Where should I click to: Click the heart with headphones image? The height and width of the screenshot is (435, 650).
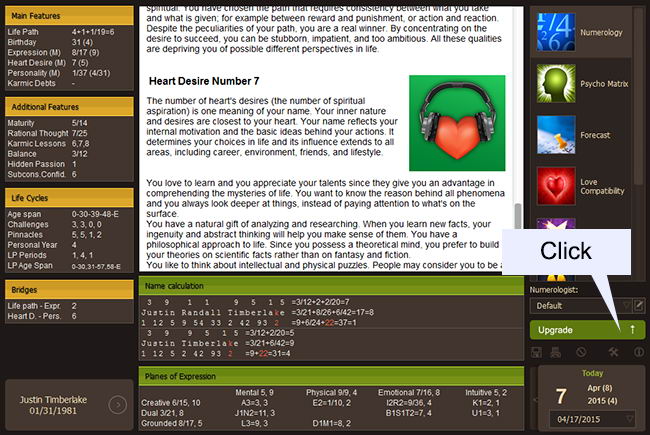457,123
